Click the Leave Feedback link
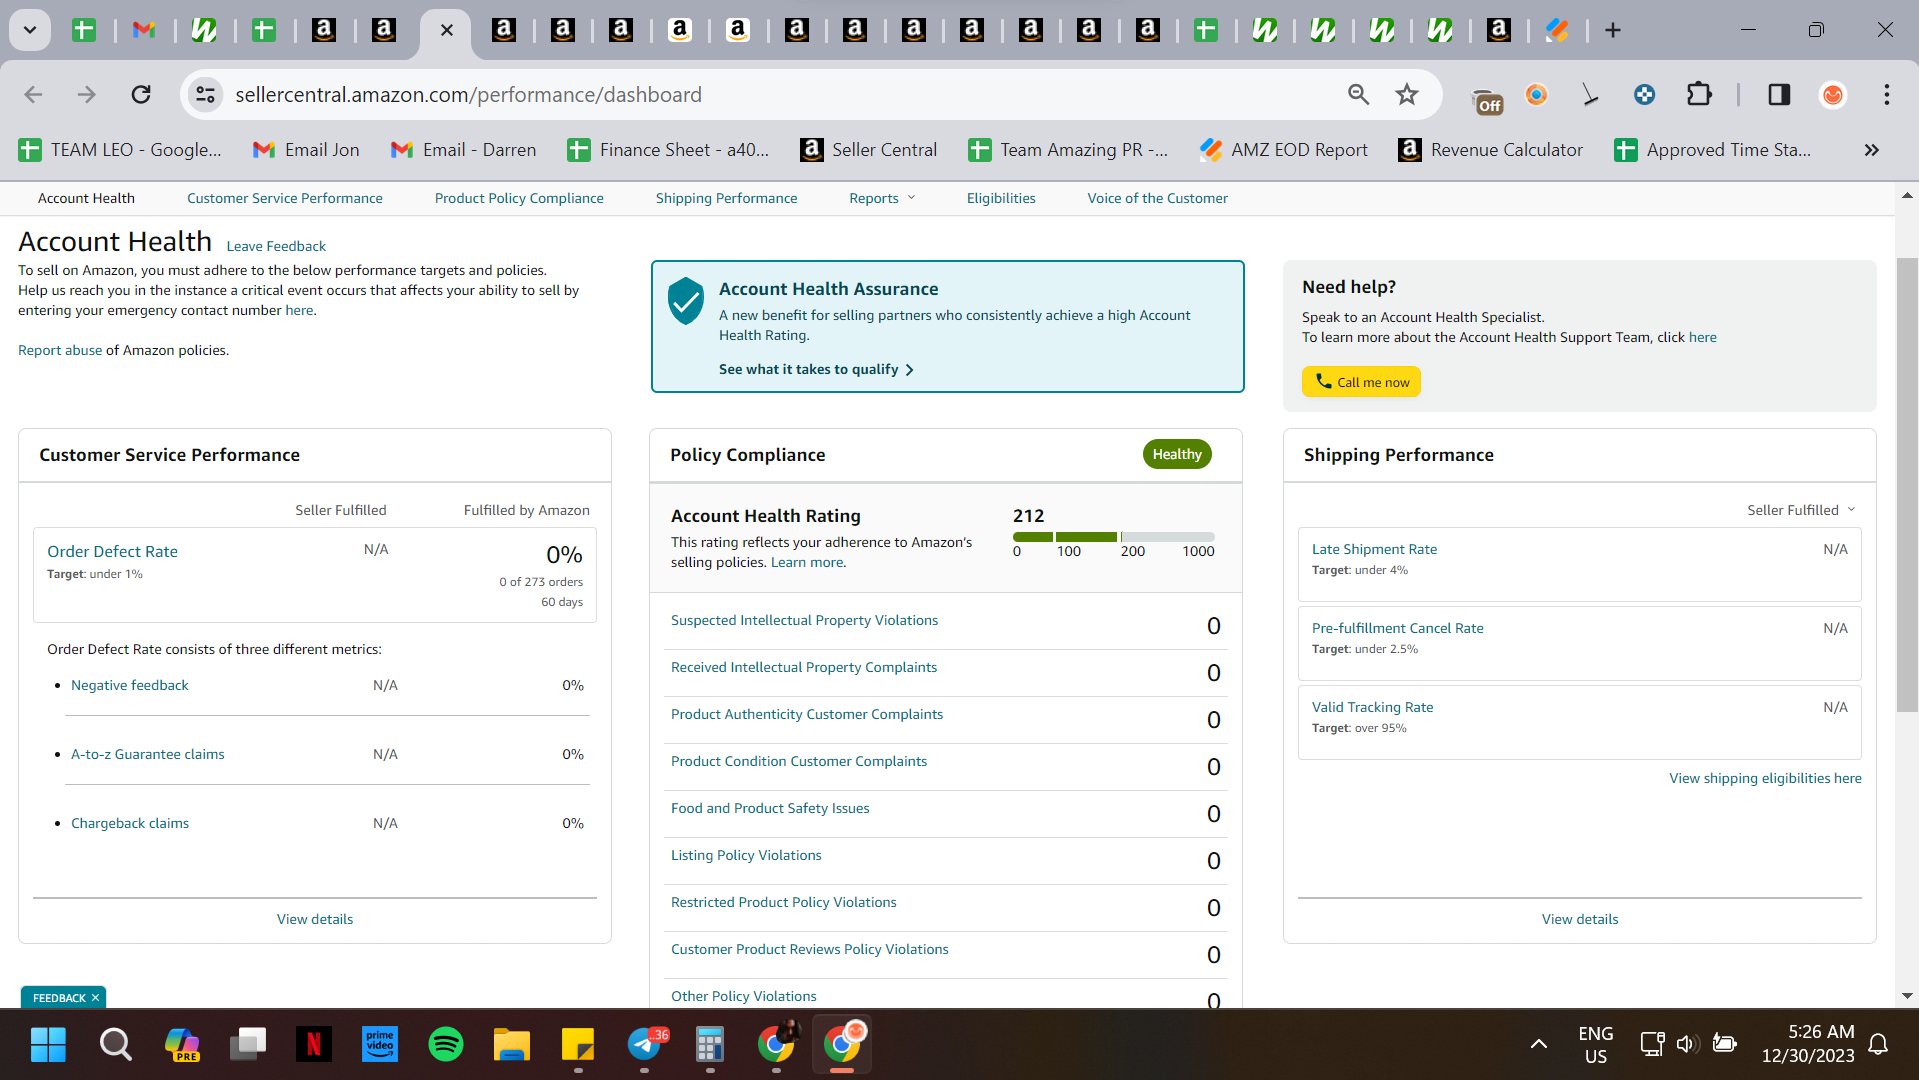 [276, 246]
